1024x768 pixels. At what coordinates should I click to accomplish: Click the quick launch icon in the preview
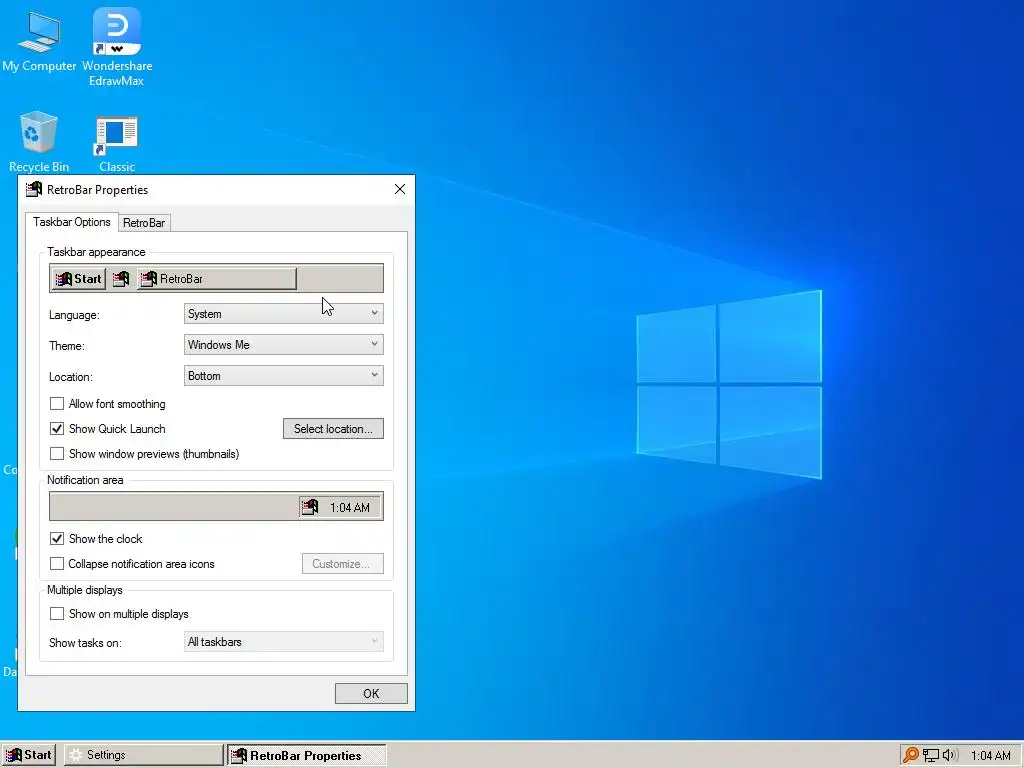click(121, 280)
